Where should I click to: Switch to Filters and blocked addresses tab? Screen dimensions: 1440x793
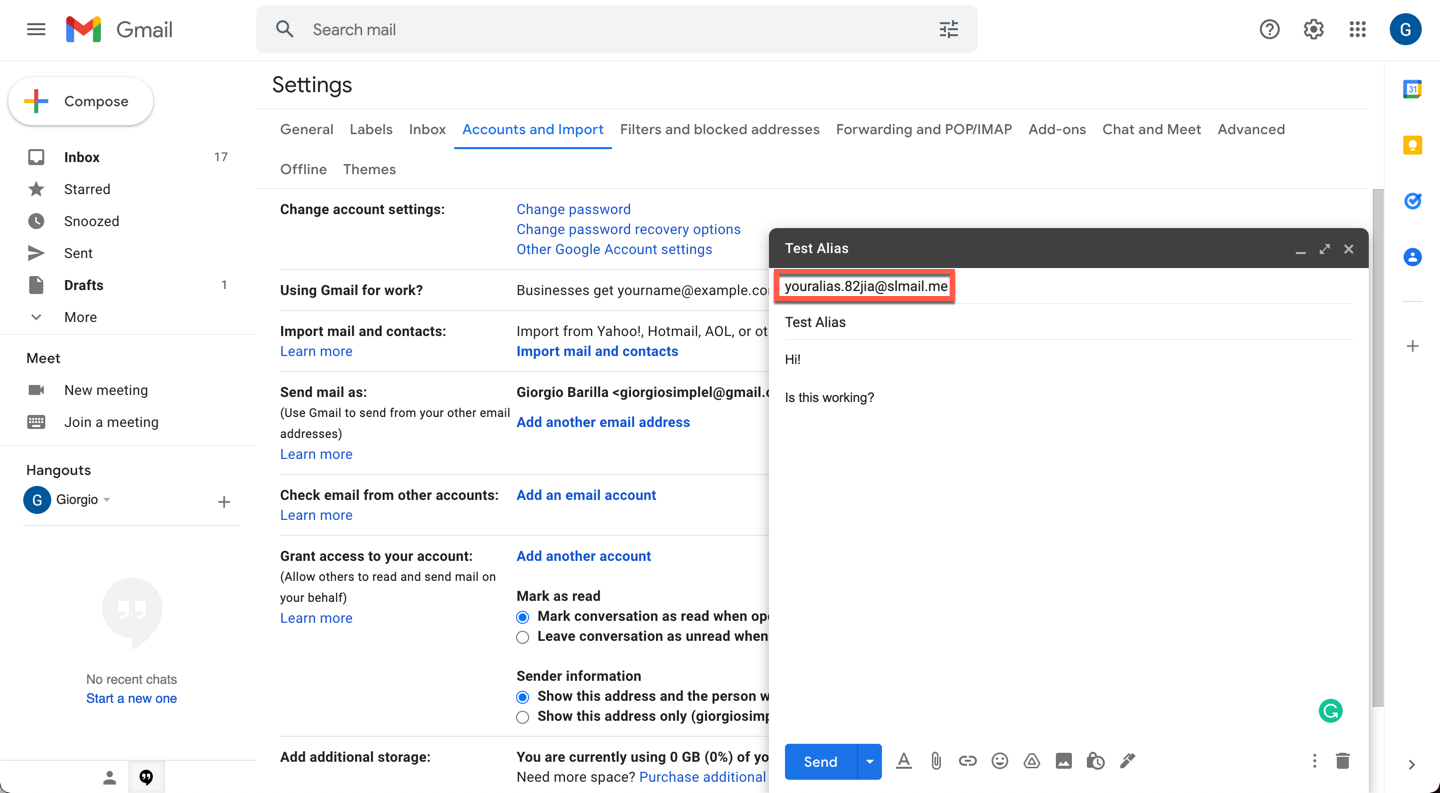[x=719, y=129]
